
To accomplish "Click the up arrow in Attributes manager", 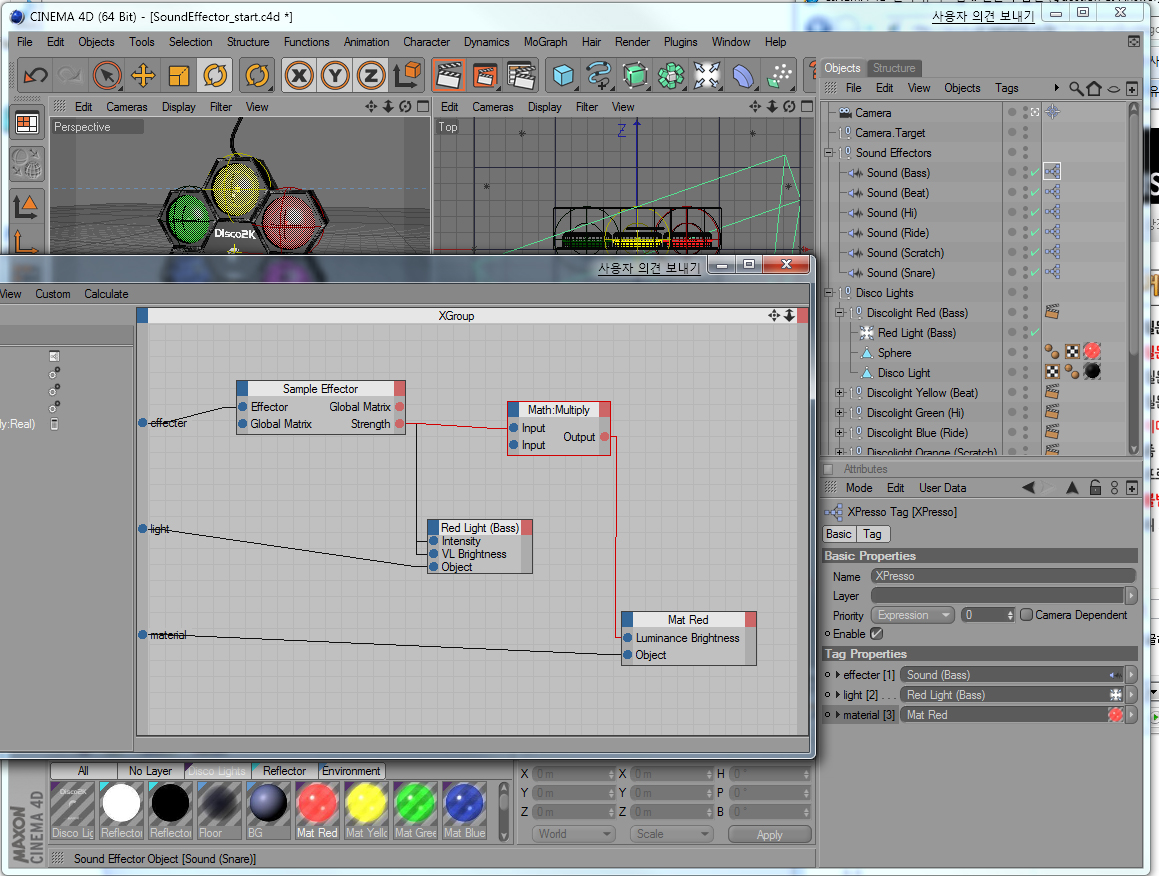I will 1072,488.
